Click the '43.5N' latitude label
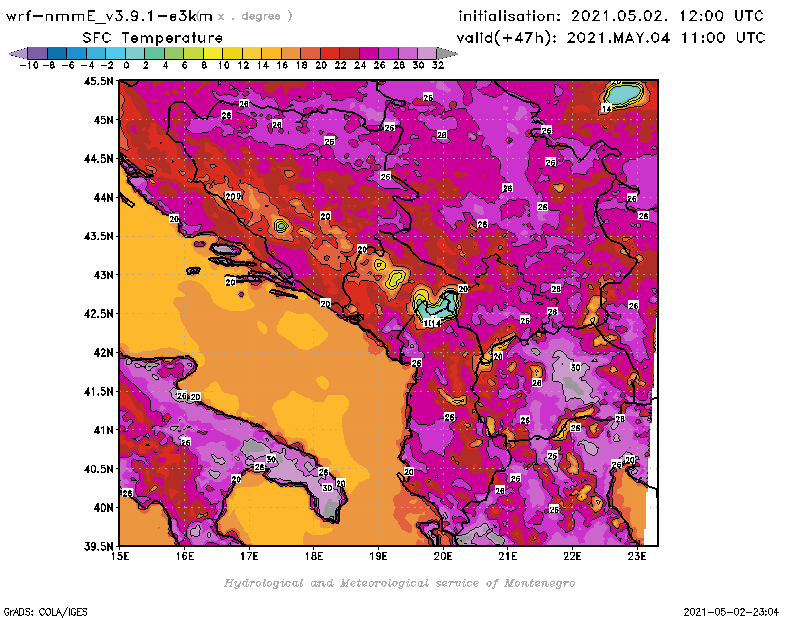This screenshot has width=800, height=618. tap(98, 236)
